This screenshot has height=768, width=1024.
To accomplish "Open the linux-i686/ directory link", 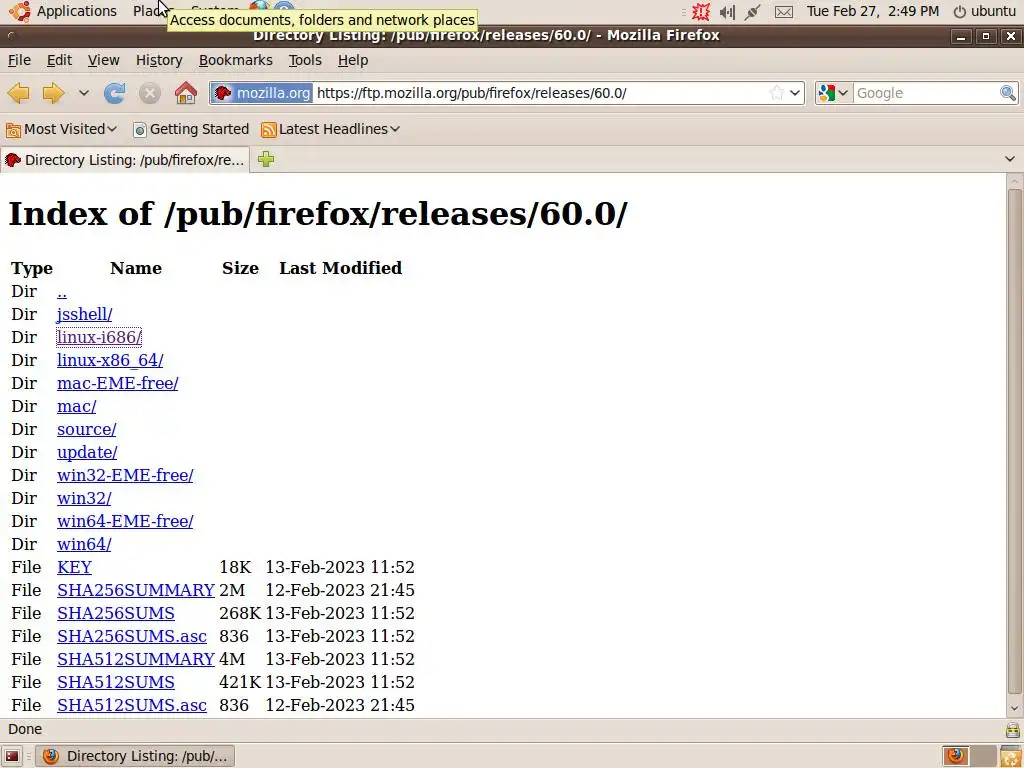I will point(99,337).
